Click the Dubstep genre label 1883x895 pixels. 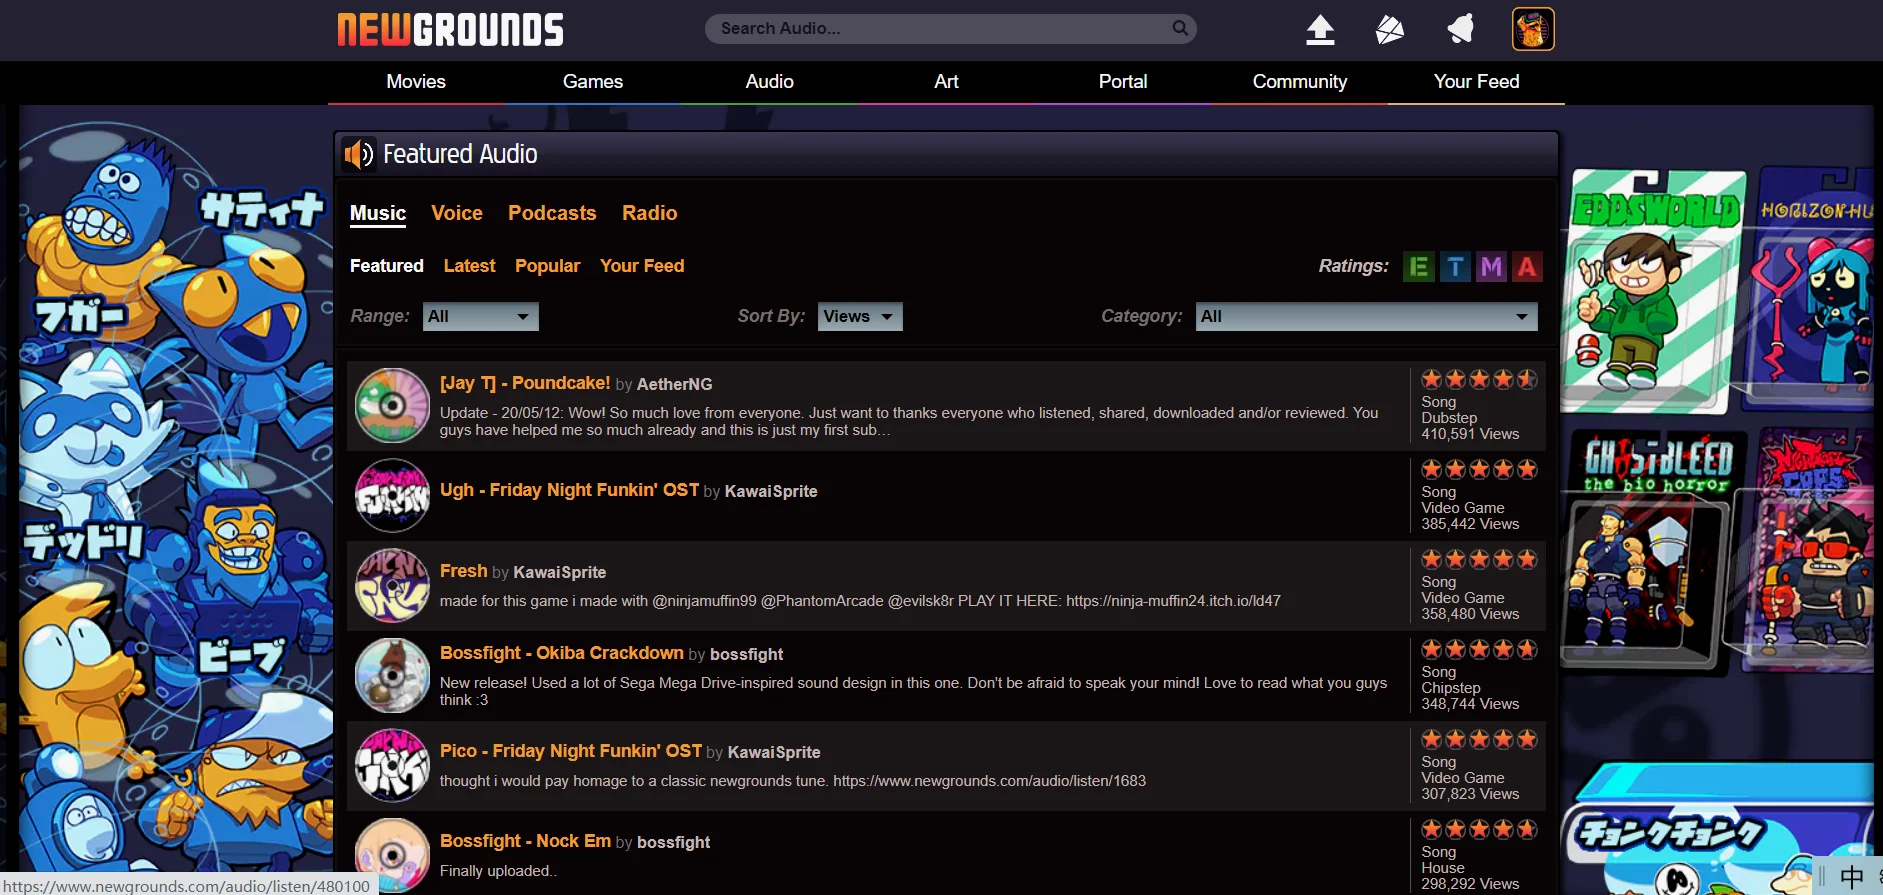(1449, 418)
